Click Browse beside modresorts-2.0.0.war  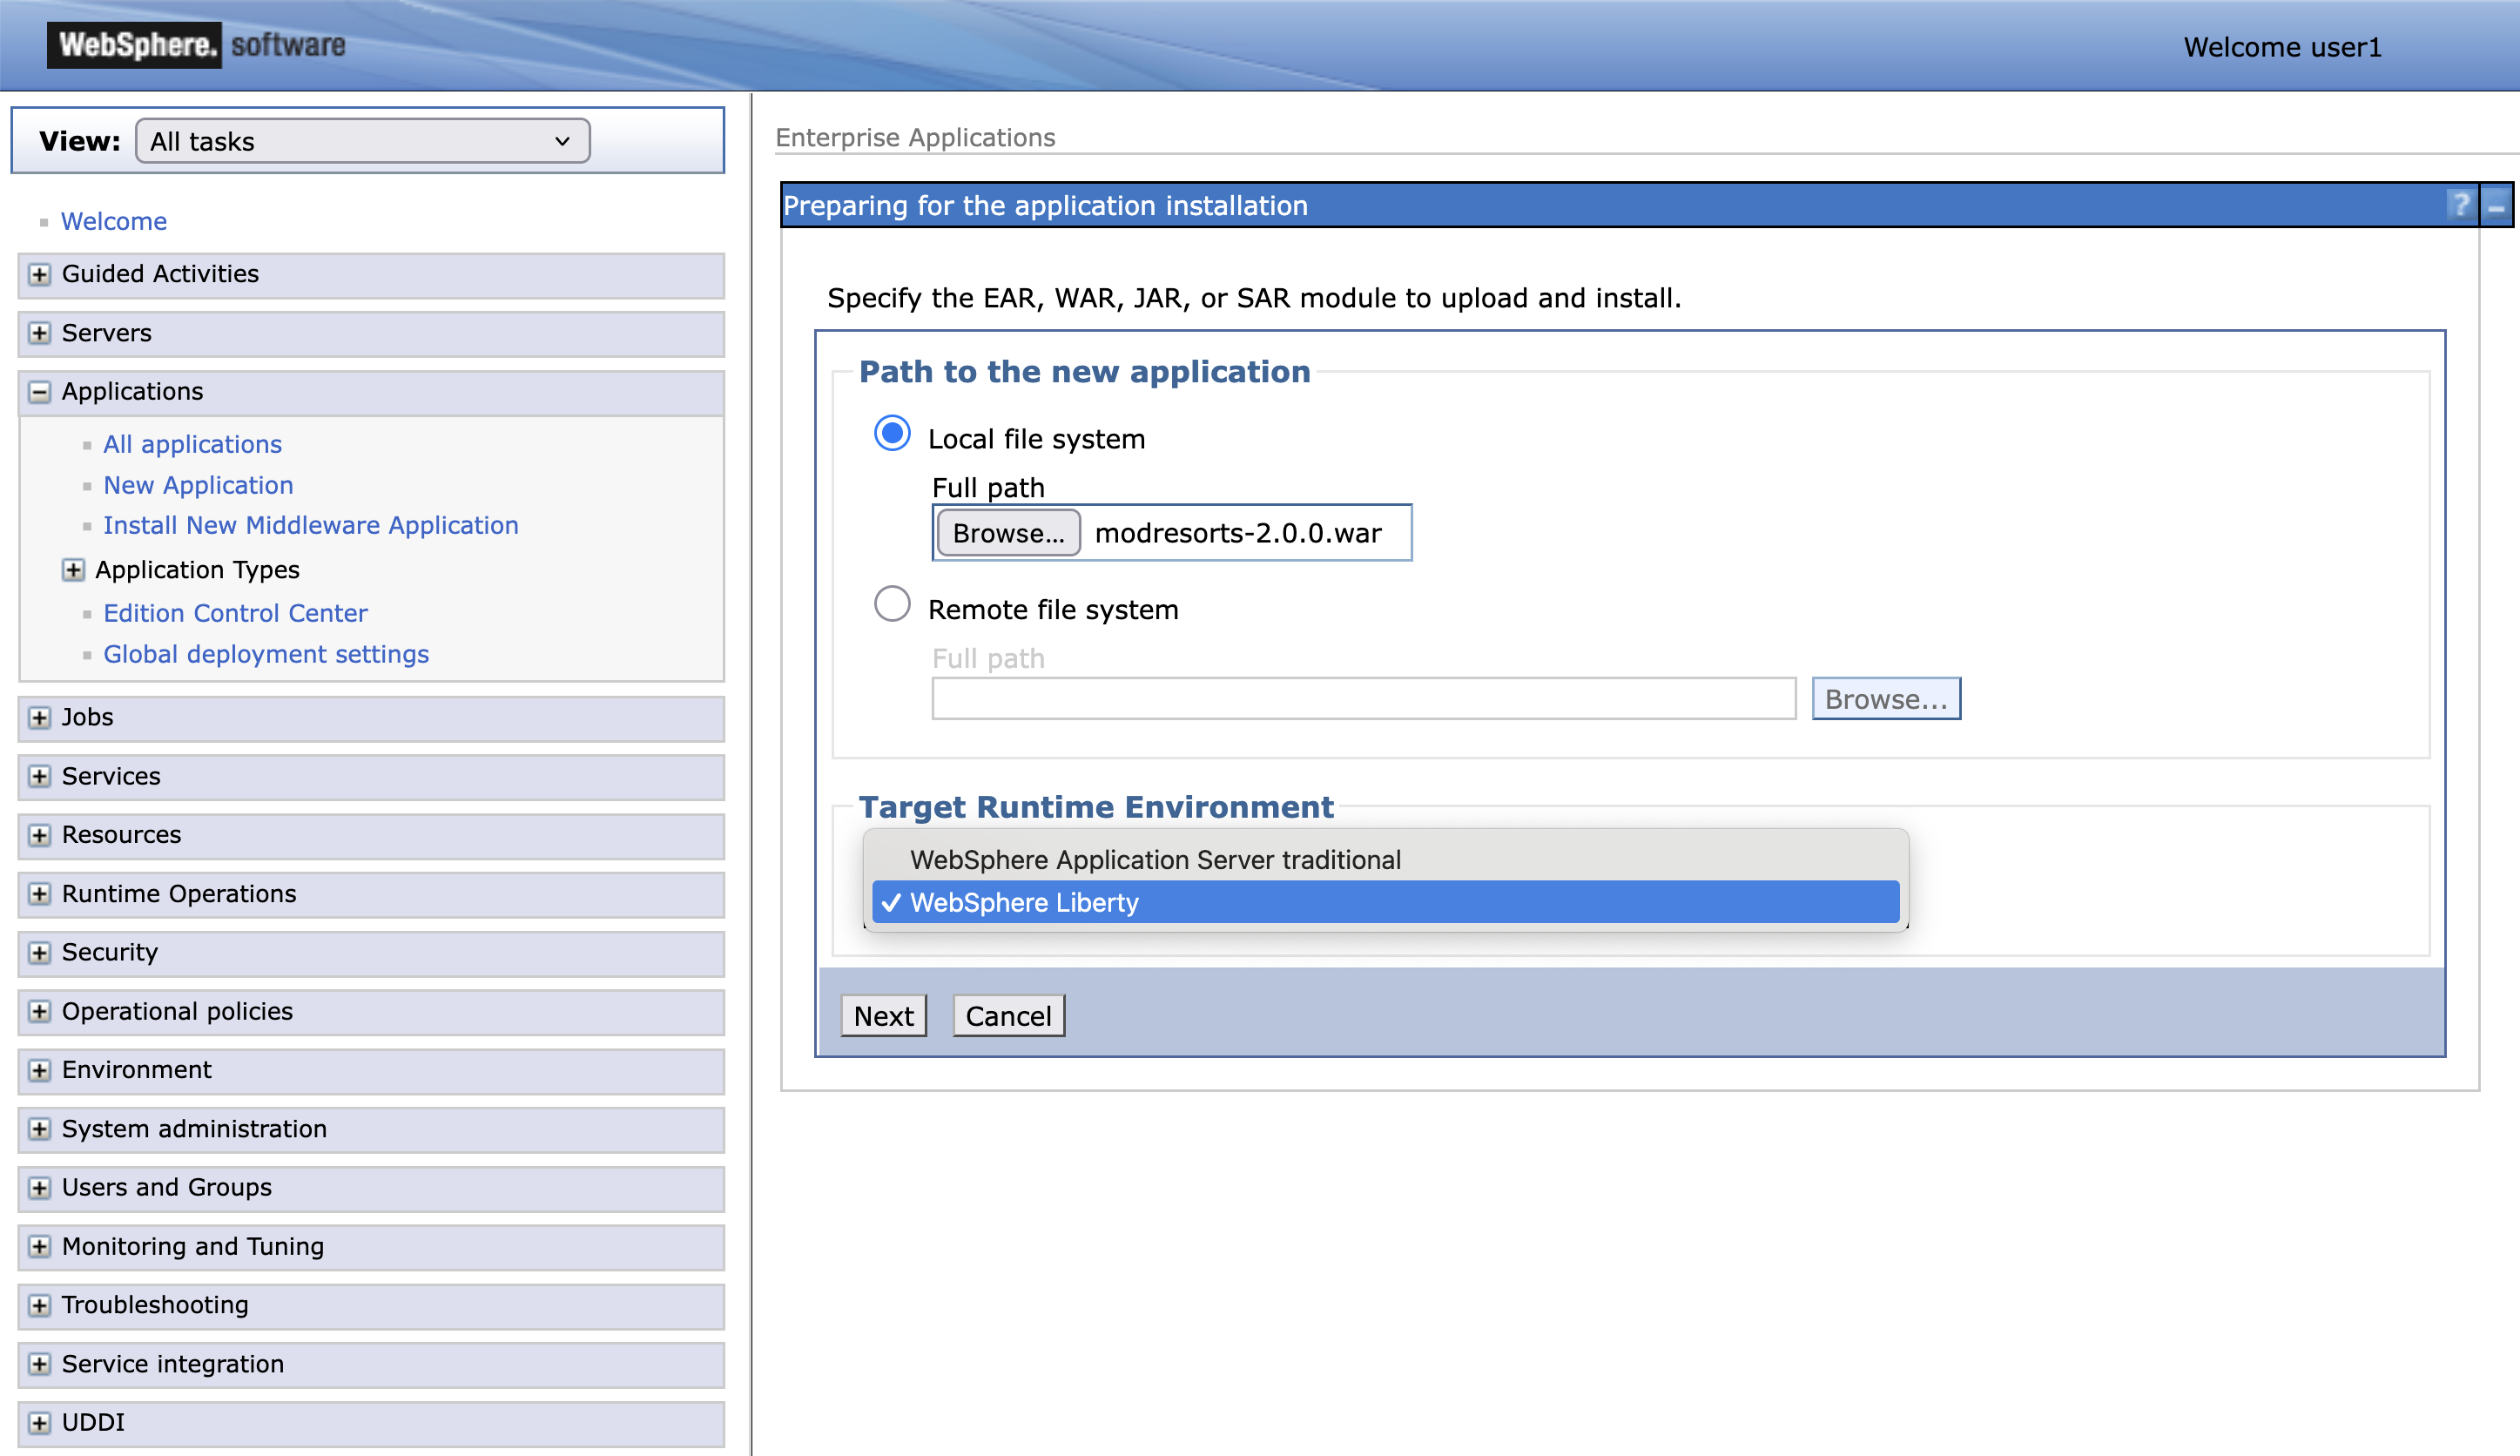click(1007, 533)
